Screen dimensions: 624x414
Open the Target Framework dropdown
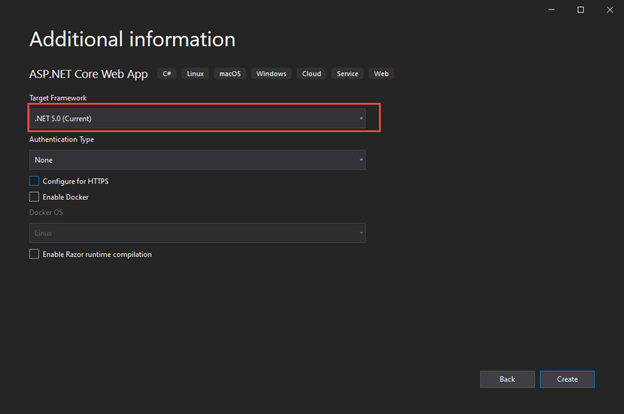197,119
